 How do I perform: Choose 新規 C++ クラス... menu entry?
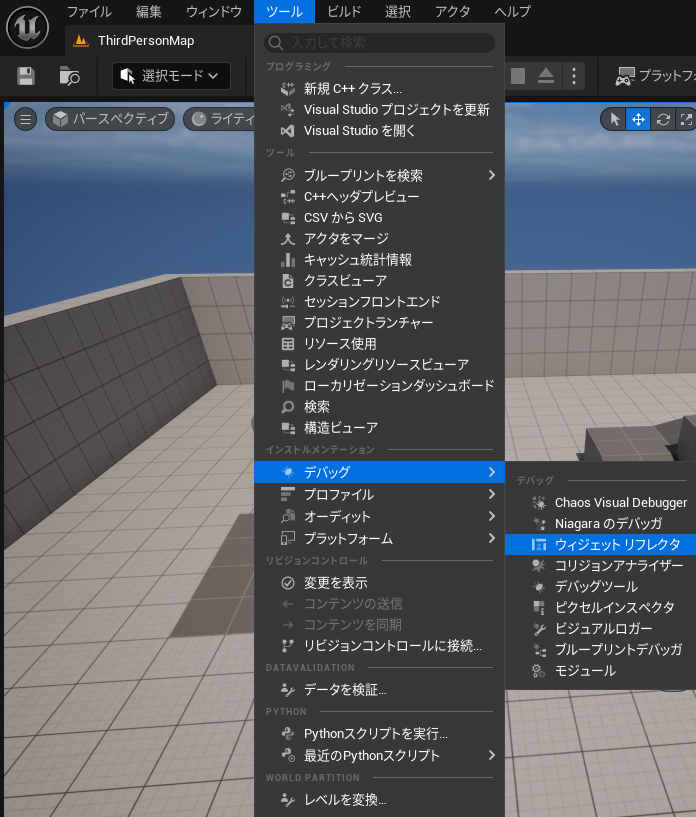tap(379, 89)
